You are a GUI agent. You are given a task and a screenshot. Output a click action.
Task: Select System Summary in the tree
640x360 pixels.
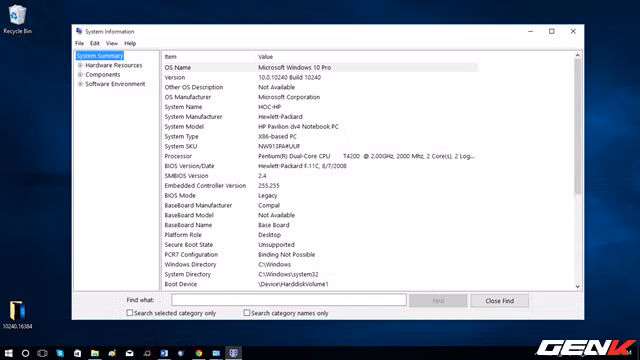click(x=100, y=56)
